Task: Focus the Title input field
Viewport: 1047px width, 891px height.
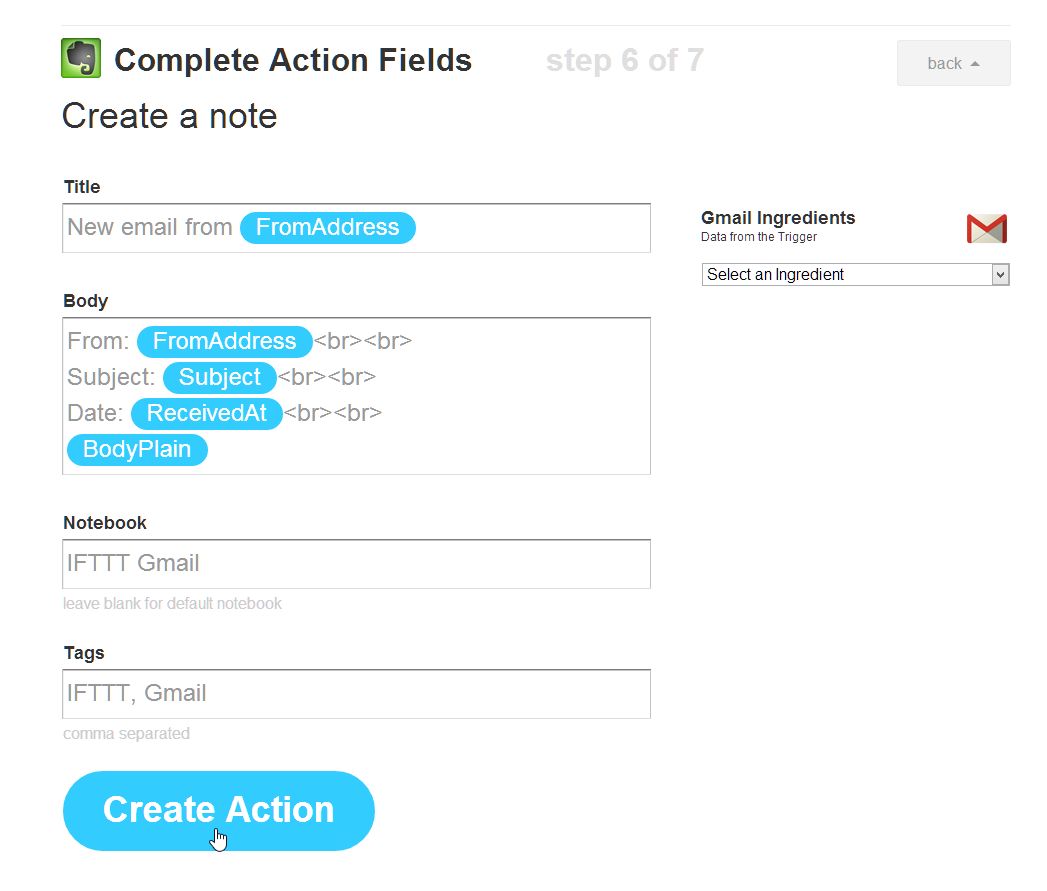Action: (357, 228)
